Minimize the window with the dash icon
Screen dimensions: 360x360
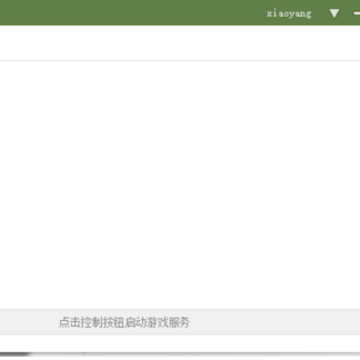(x=357, y=14)
